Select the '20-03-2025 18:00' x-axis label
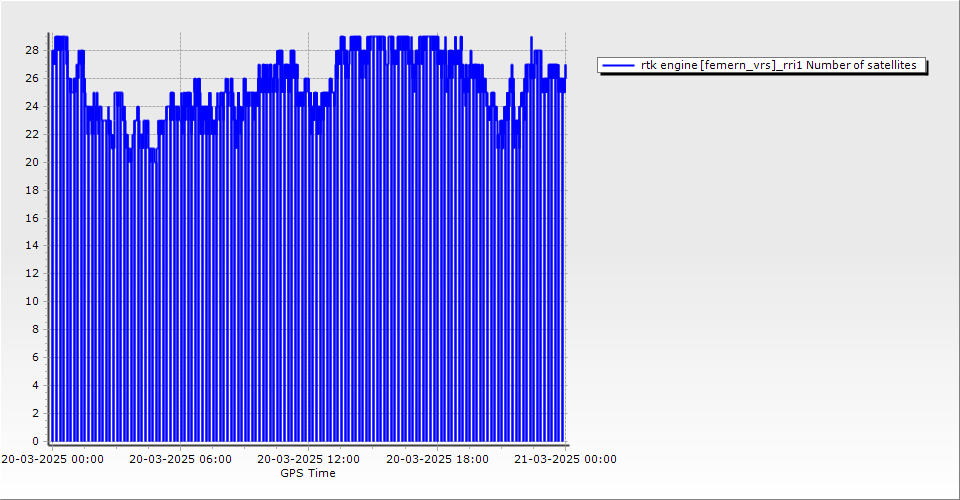Image resolution: width=960 pixels, height=500 pixels. click(437, 459)
